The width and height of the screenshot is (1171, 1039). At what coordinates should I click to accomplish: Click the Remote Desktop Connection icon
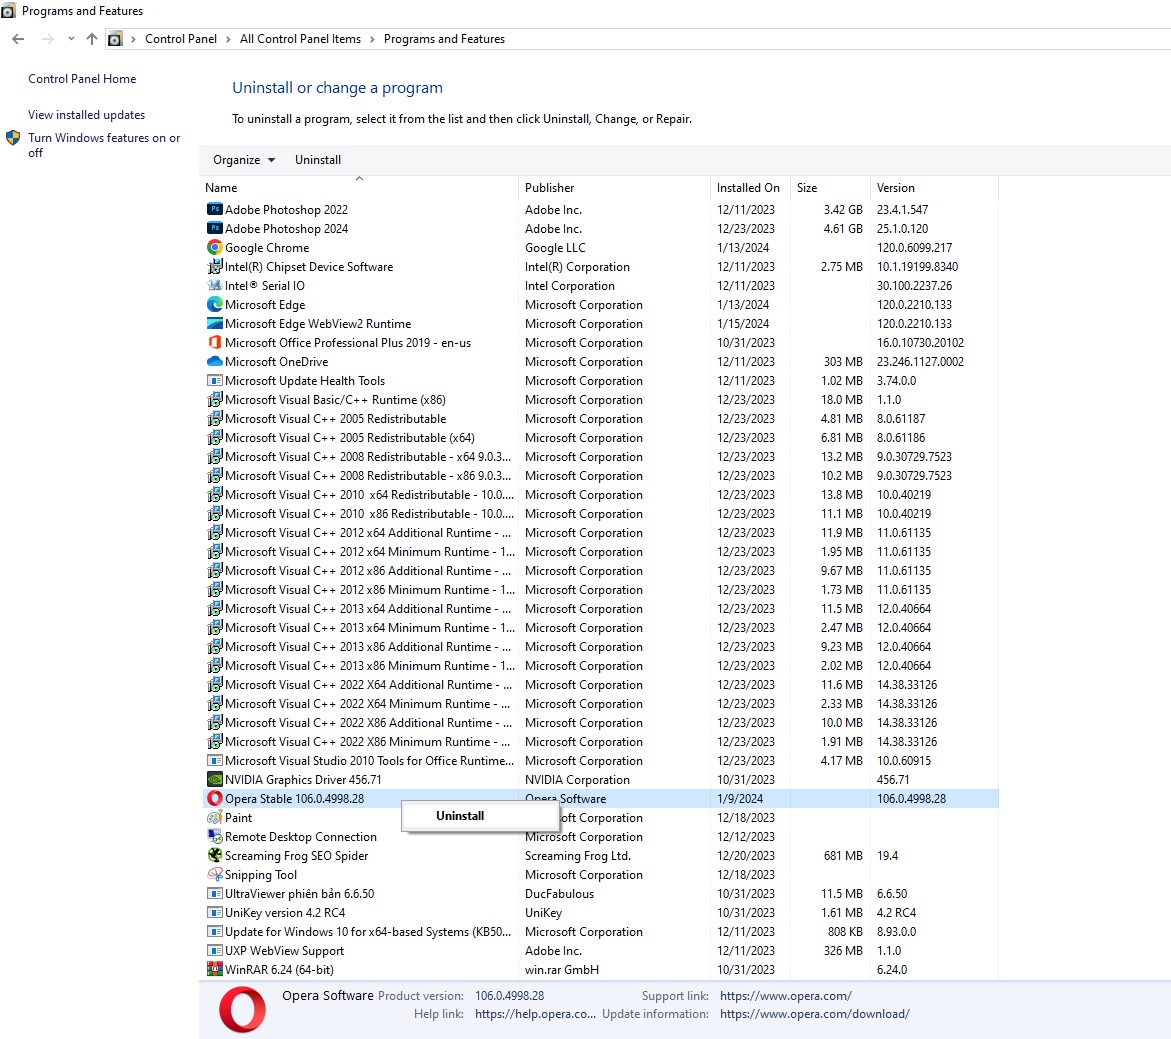coord(214,837)
